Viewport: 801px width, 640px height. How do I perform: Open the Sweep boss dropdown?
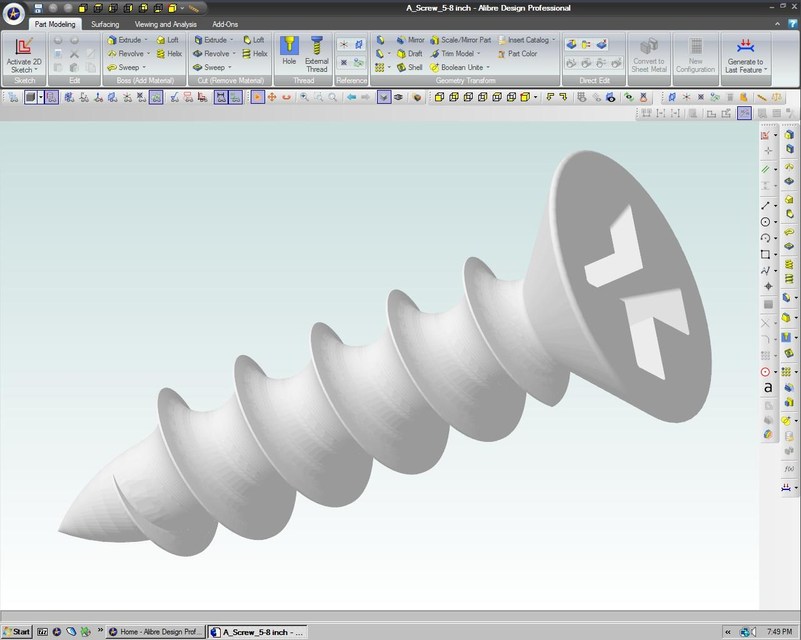click(x=141, y=68)
